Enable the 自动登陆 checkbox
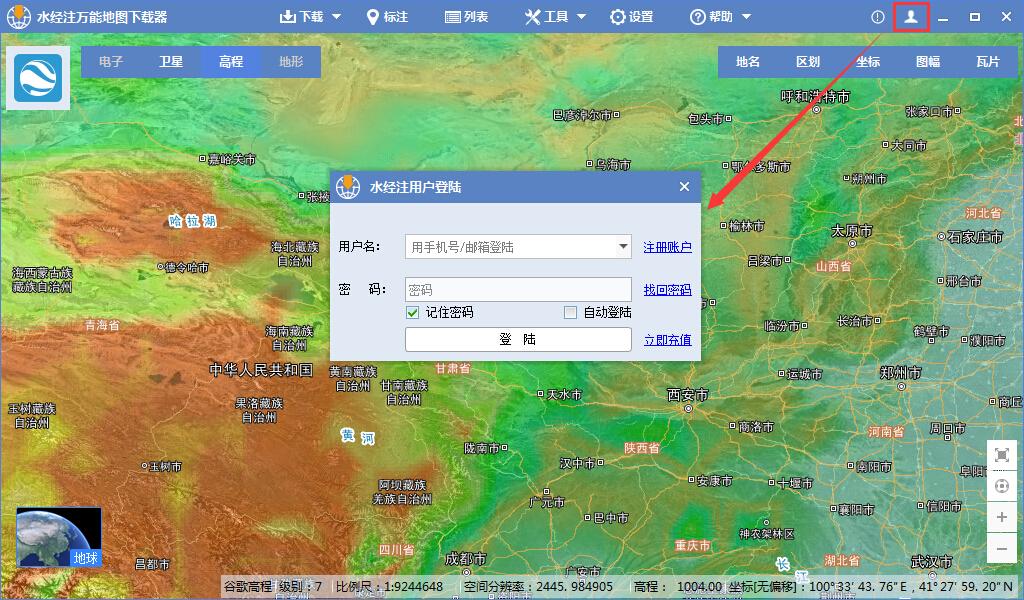Image resolution: width=1024 pixels, height=600 pixels. pyautogui.click(x=570, y=313)
